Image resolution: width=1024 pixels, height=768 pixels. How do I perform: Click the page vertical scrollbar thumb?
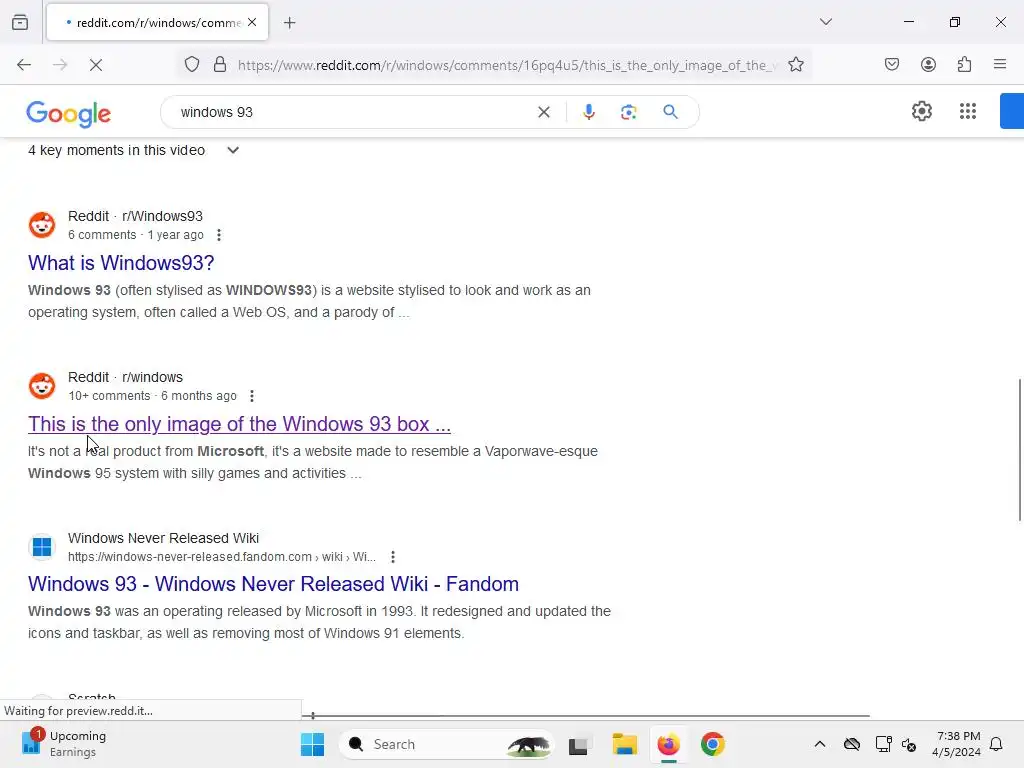coord(1020,449)
